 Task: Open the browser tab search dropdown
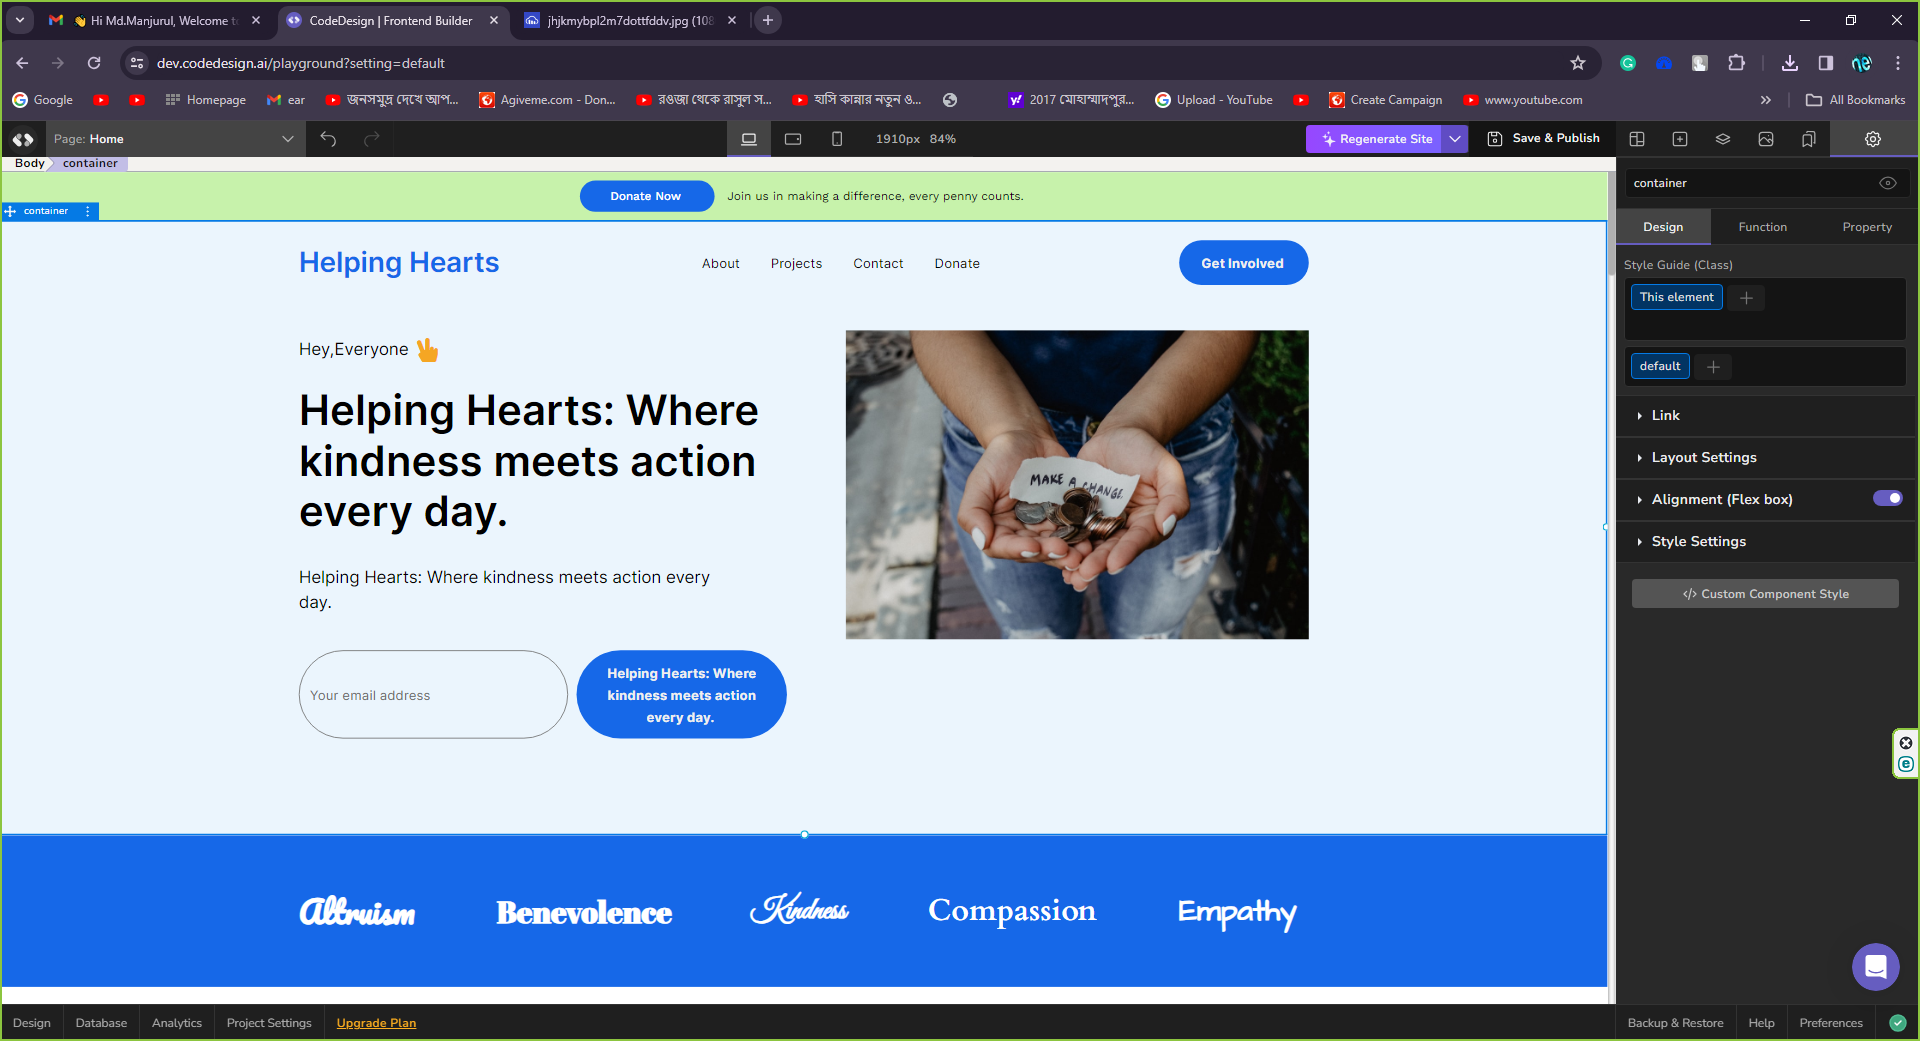tap(20, 20)
